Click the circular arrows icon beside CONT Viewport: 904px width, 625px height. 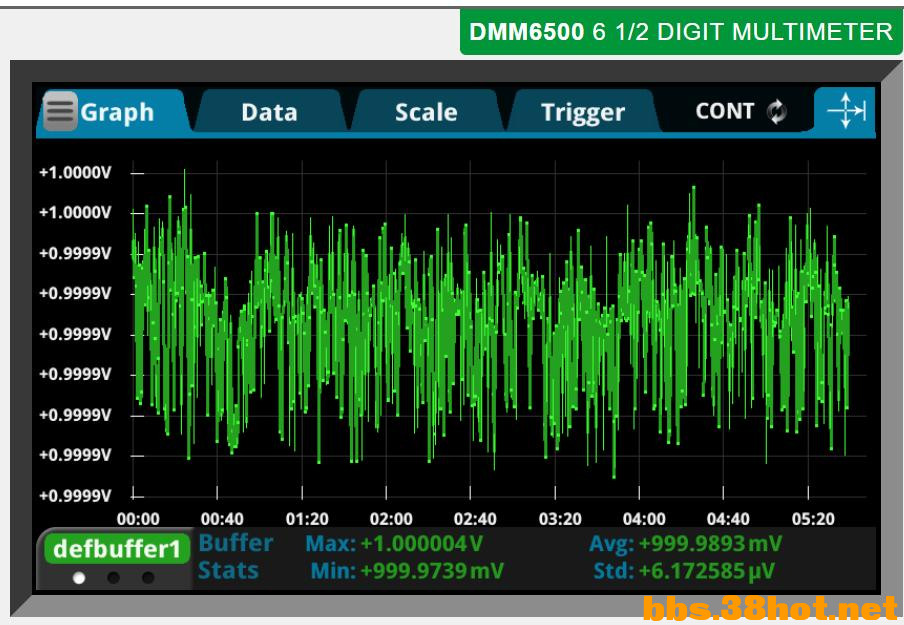[x=777, y=112]
